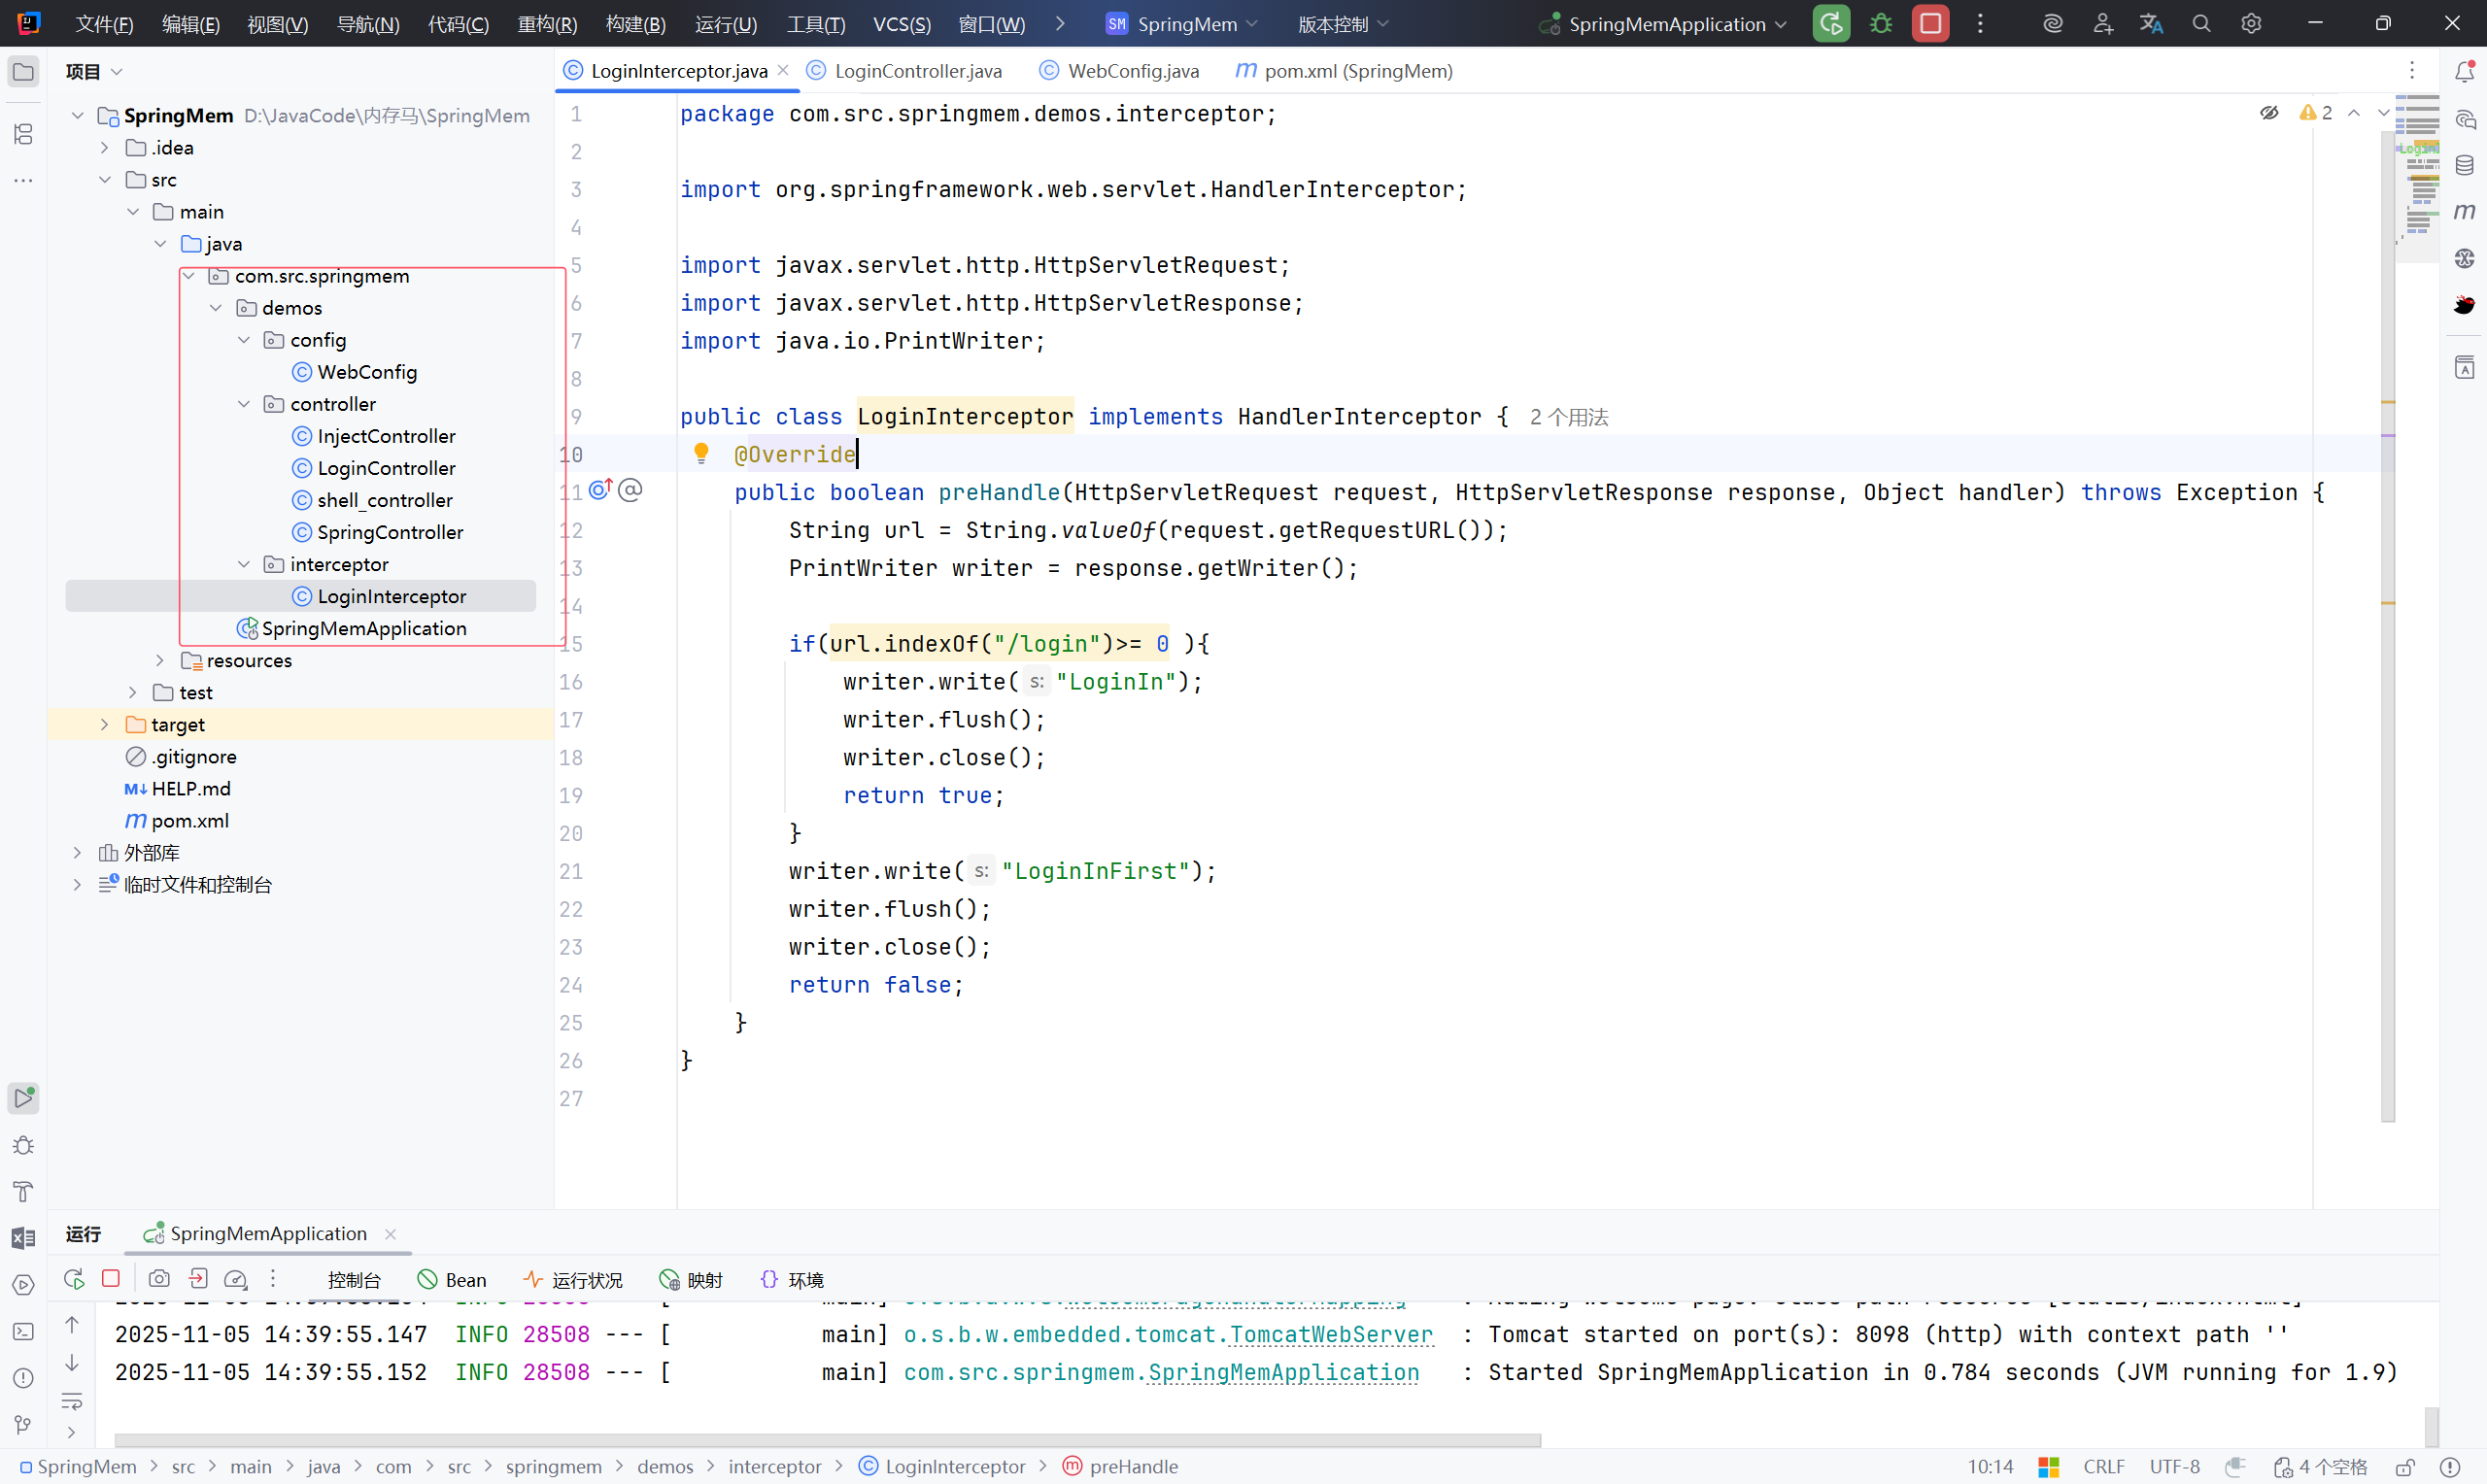Toggle soft-wrap in the run console
This screenshot has height=1484, width=2487.
[x=72, y=1401]
